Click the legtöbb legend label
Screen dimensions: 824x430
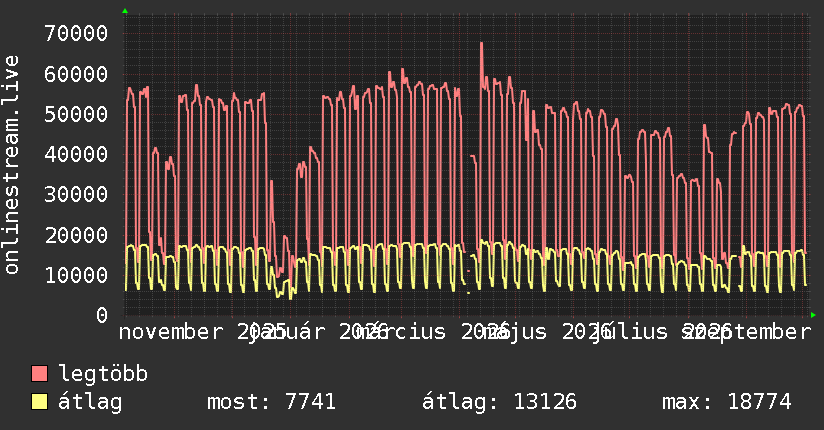click(103, 374)
